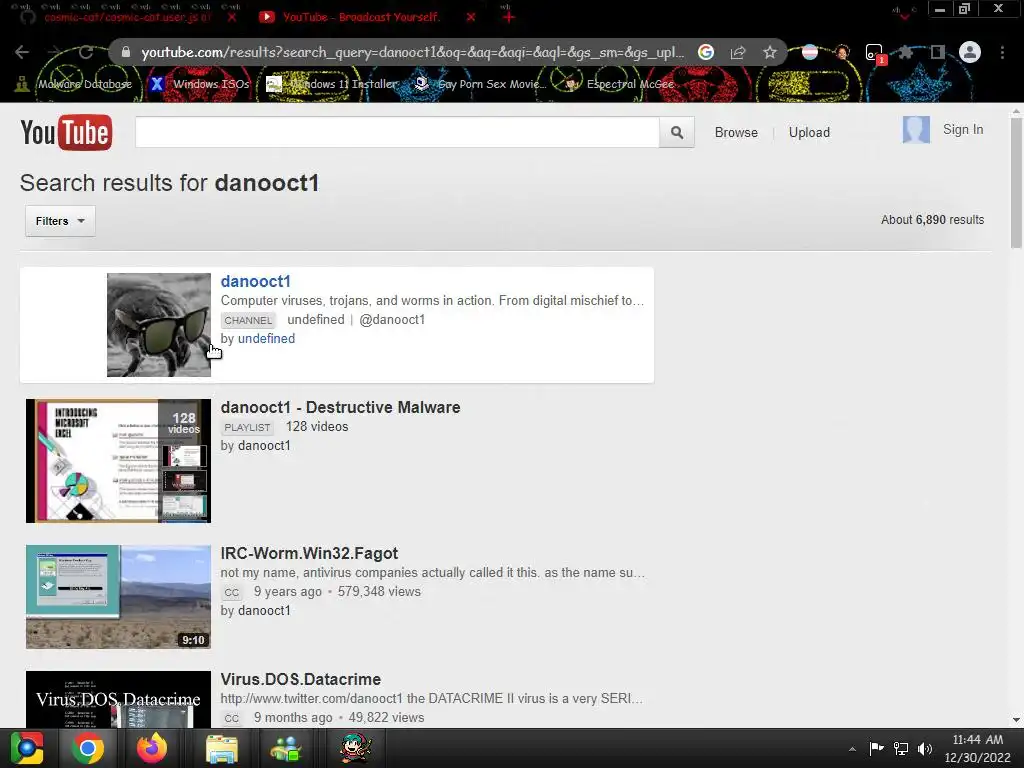Image resolution: width=1024 pixels, height=768 pixels.
Task: Open IRC-Worm.Win32.Fagot video title
Action: [309, 553]
